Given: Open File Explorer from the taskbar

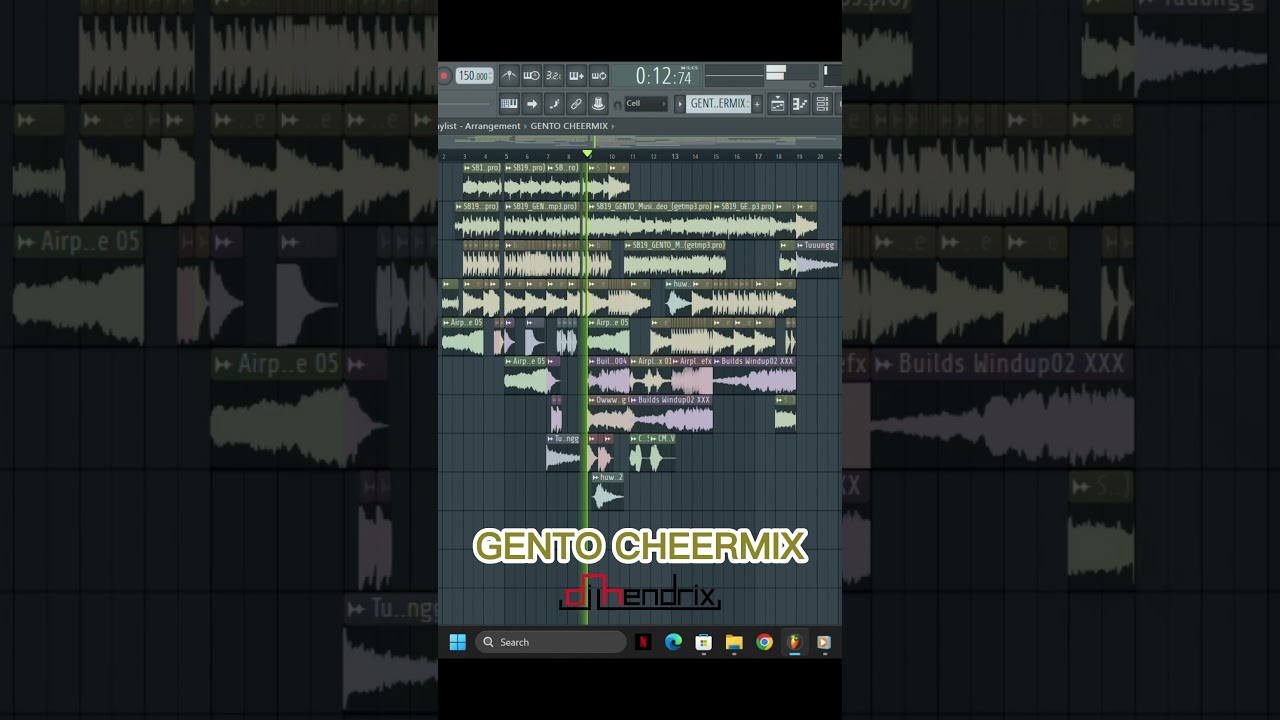Looking at the screenshot, I should (x=734, y=642).
